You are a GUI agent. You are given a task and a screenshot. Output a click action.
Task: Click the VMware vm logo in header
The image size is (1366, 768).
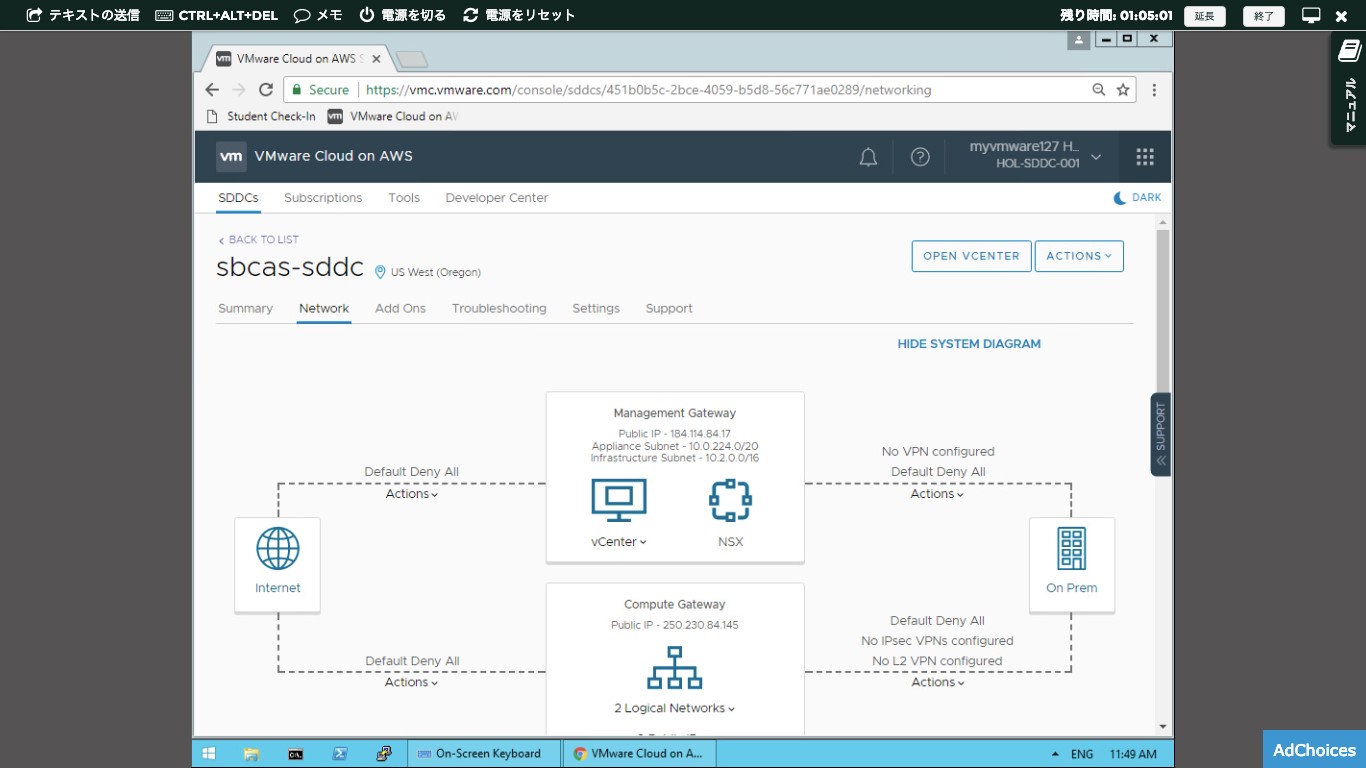231,156
